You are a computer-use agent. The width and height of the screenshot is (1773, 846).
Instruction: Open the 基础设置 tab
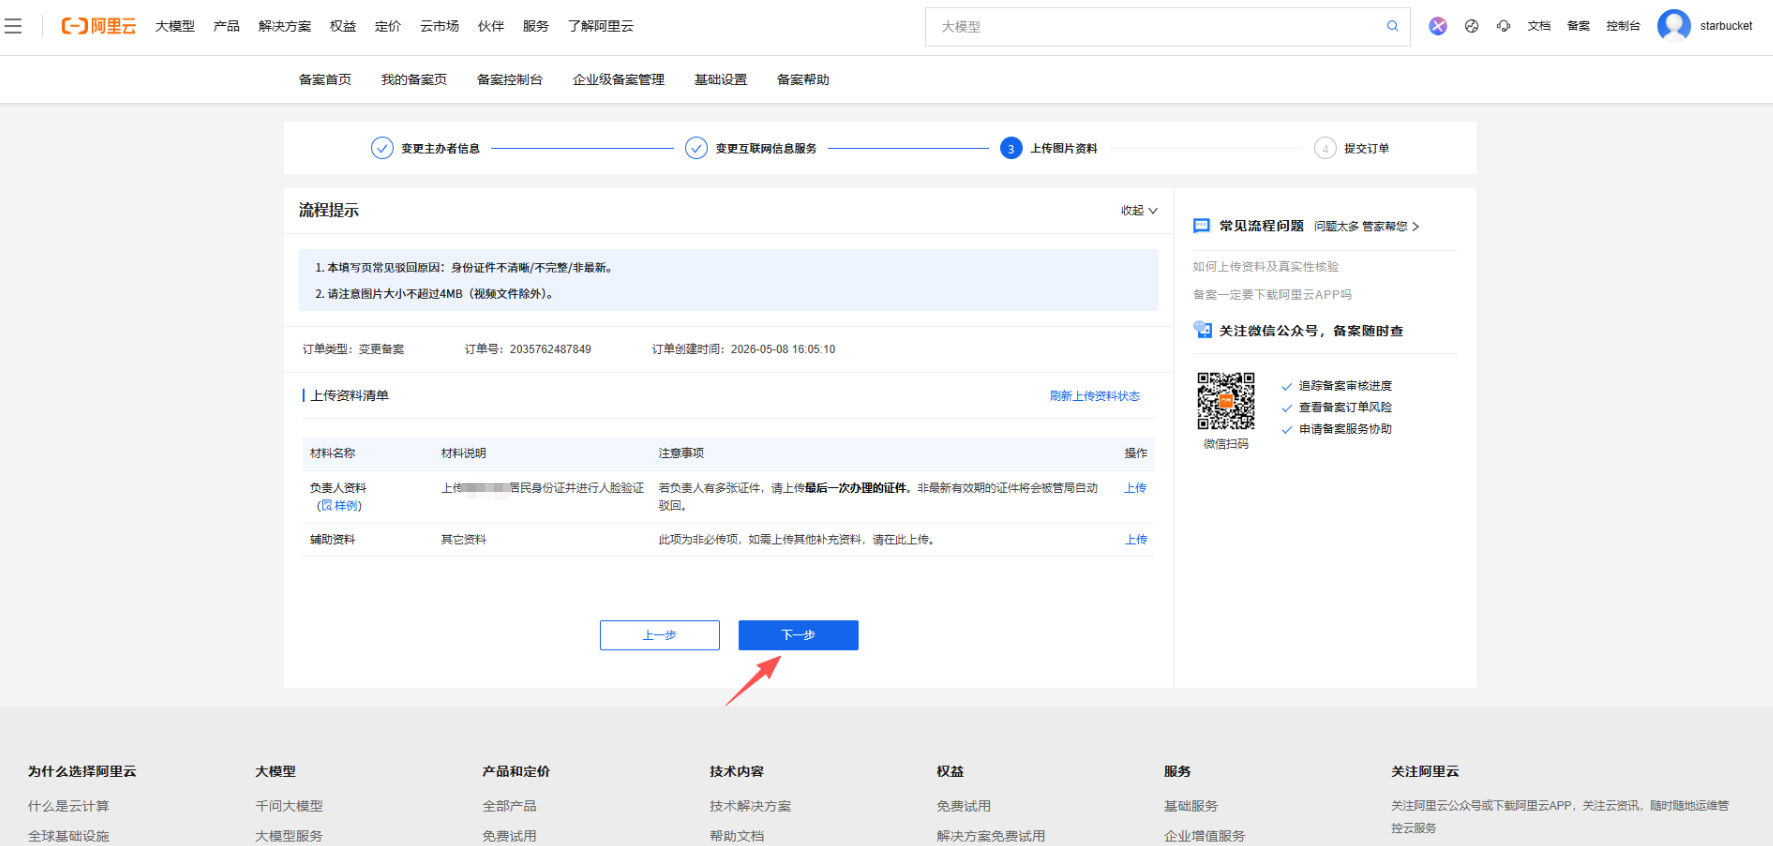pyautogui.click(x=721, y=79)
